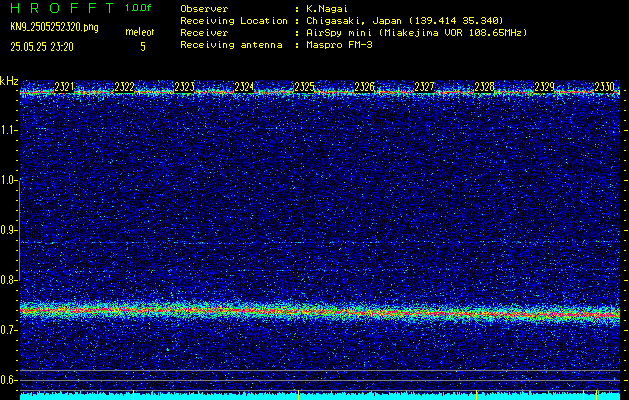Select the 0.8 frequency axis label
The image size is (629, 400).
click(9, 280)
